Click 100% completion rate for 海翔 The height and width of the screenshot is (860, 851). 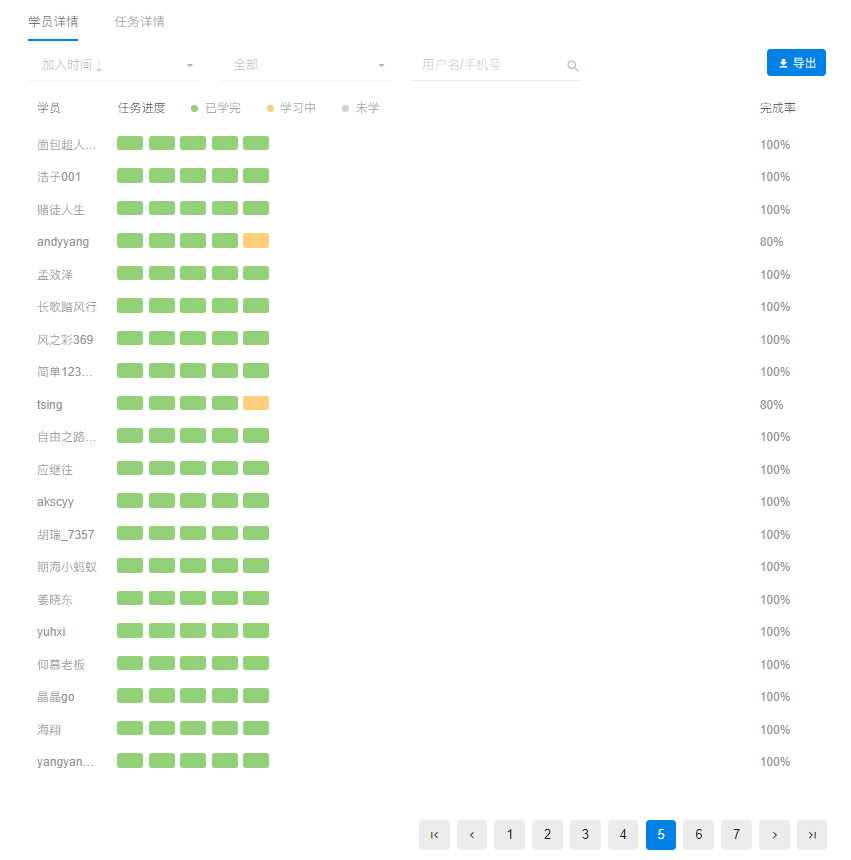click(775, 730)
